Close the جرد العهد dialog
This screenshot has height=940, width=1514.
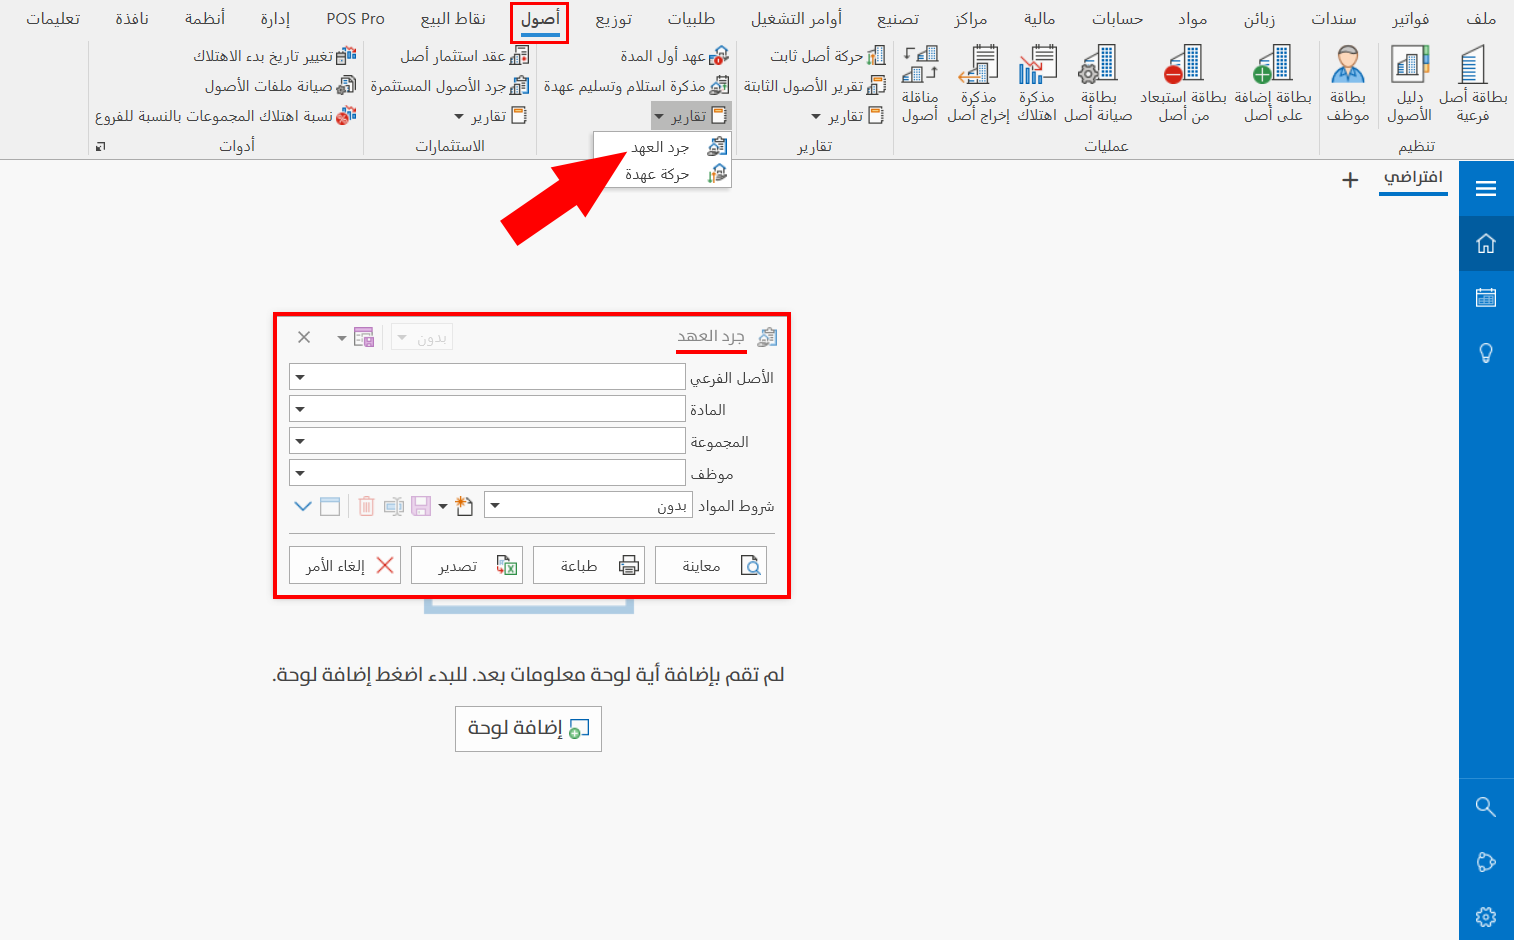pyautogui.click(x=304, y=337)
